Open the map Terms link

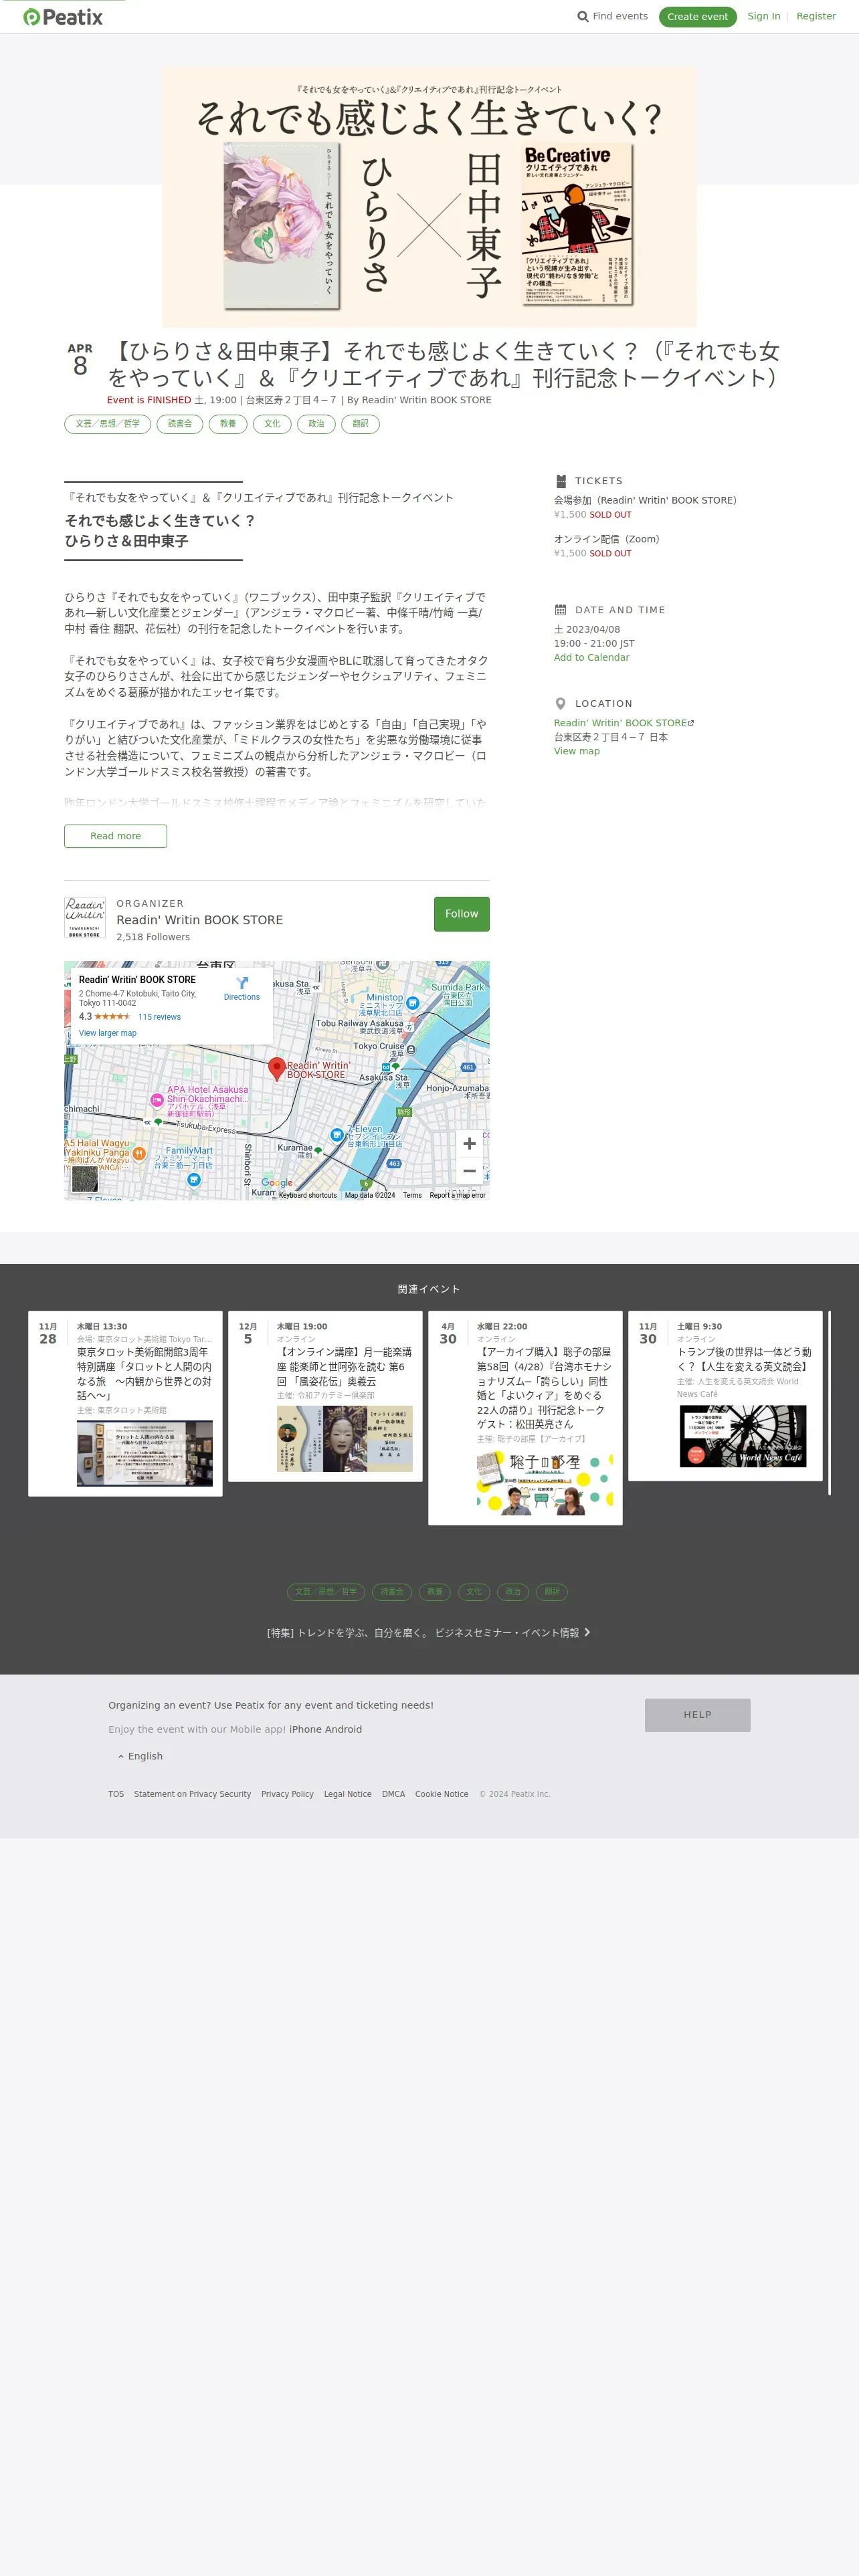coord(412,1195)
